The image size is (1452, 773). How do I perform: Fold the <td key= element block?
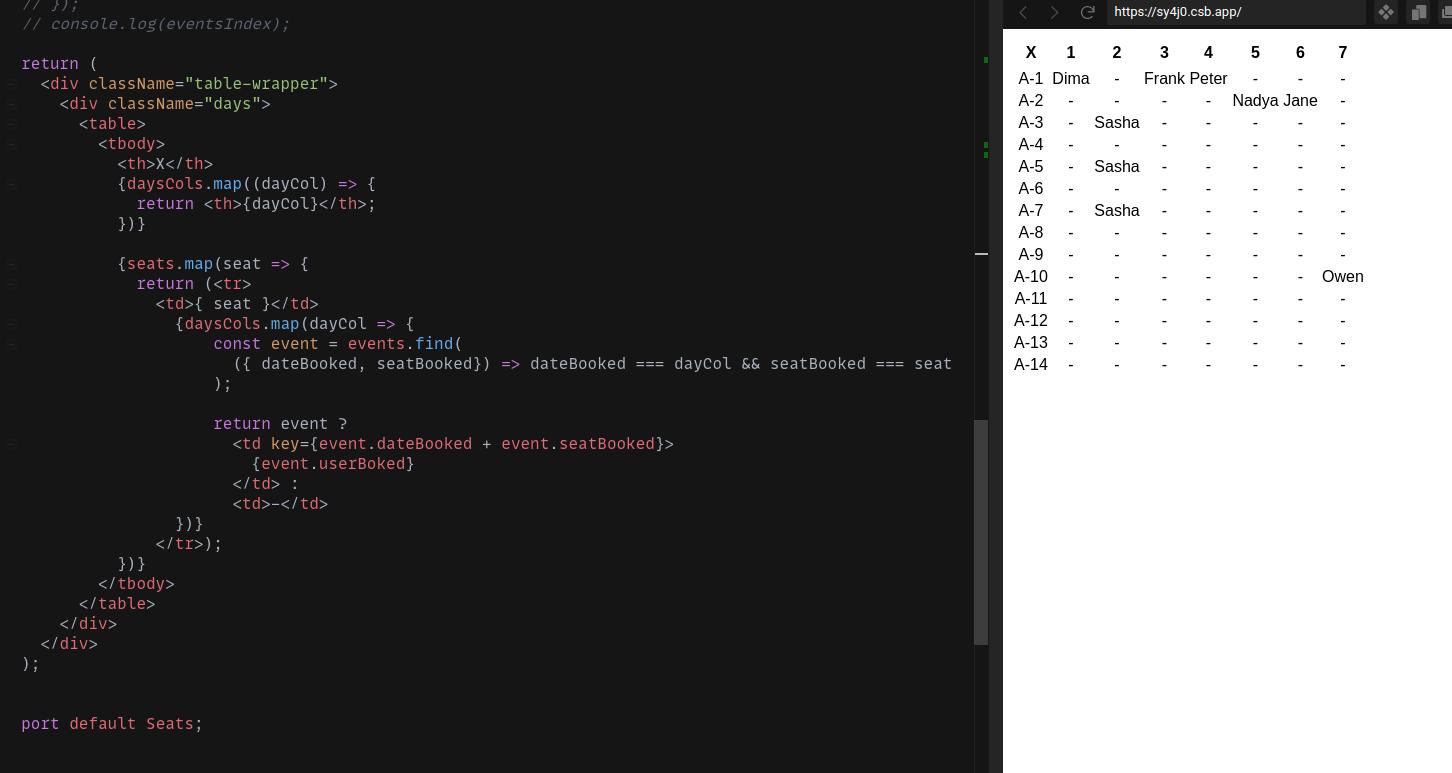(12, 444)
